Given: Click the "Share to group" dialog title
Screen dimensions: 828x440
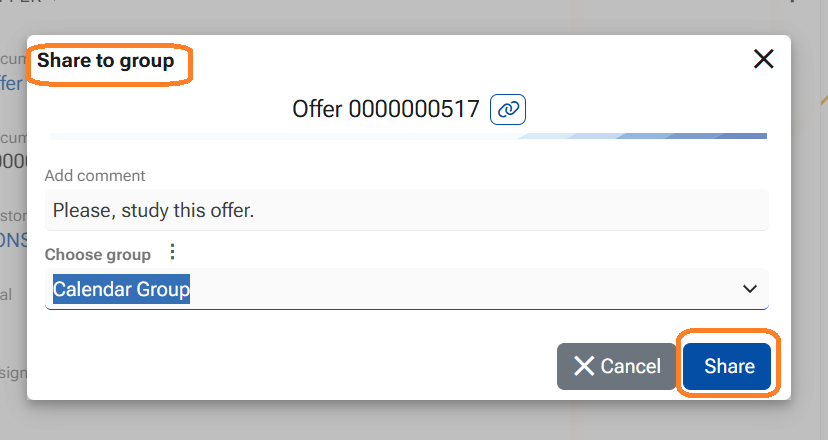Looking at the screenshot, I should point(106,61).
